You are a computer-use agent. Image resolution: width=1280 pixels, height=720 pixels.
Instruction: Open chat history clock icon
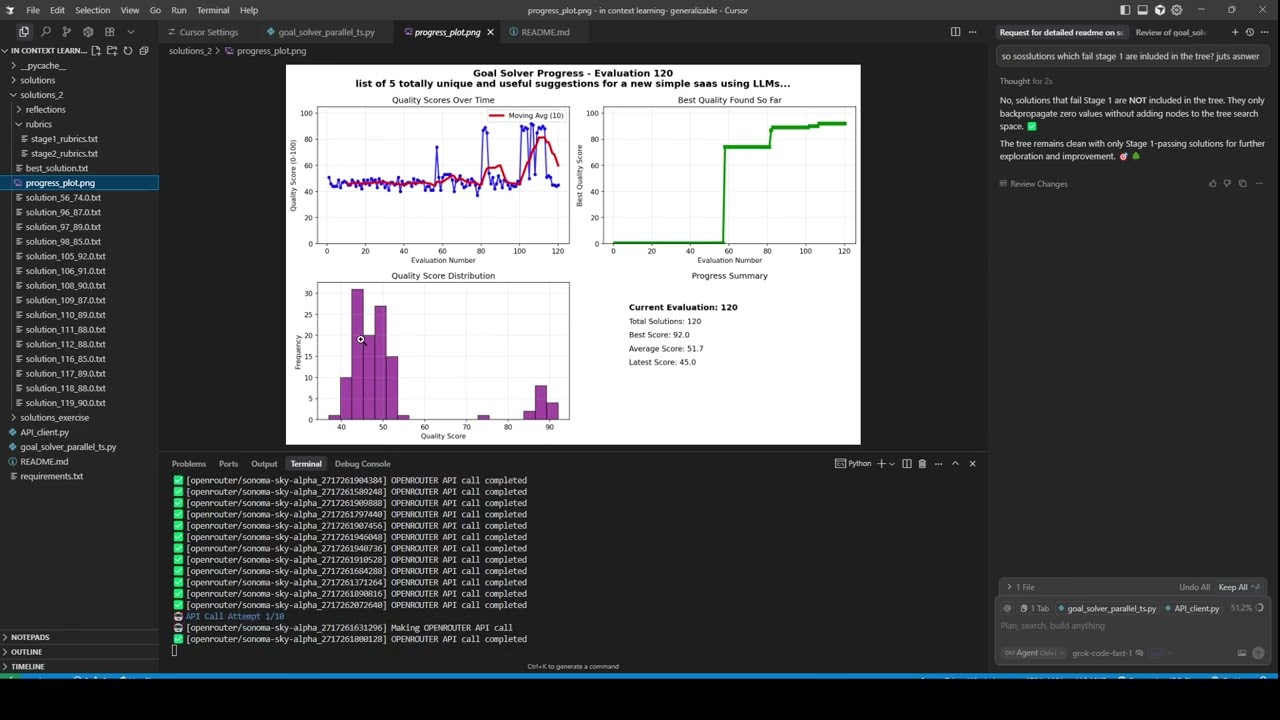tap(1249, 32)
